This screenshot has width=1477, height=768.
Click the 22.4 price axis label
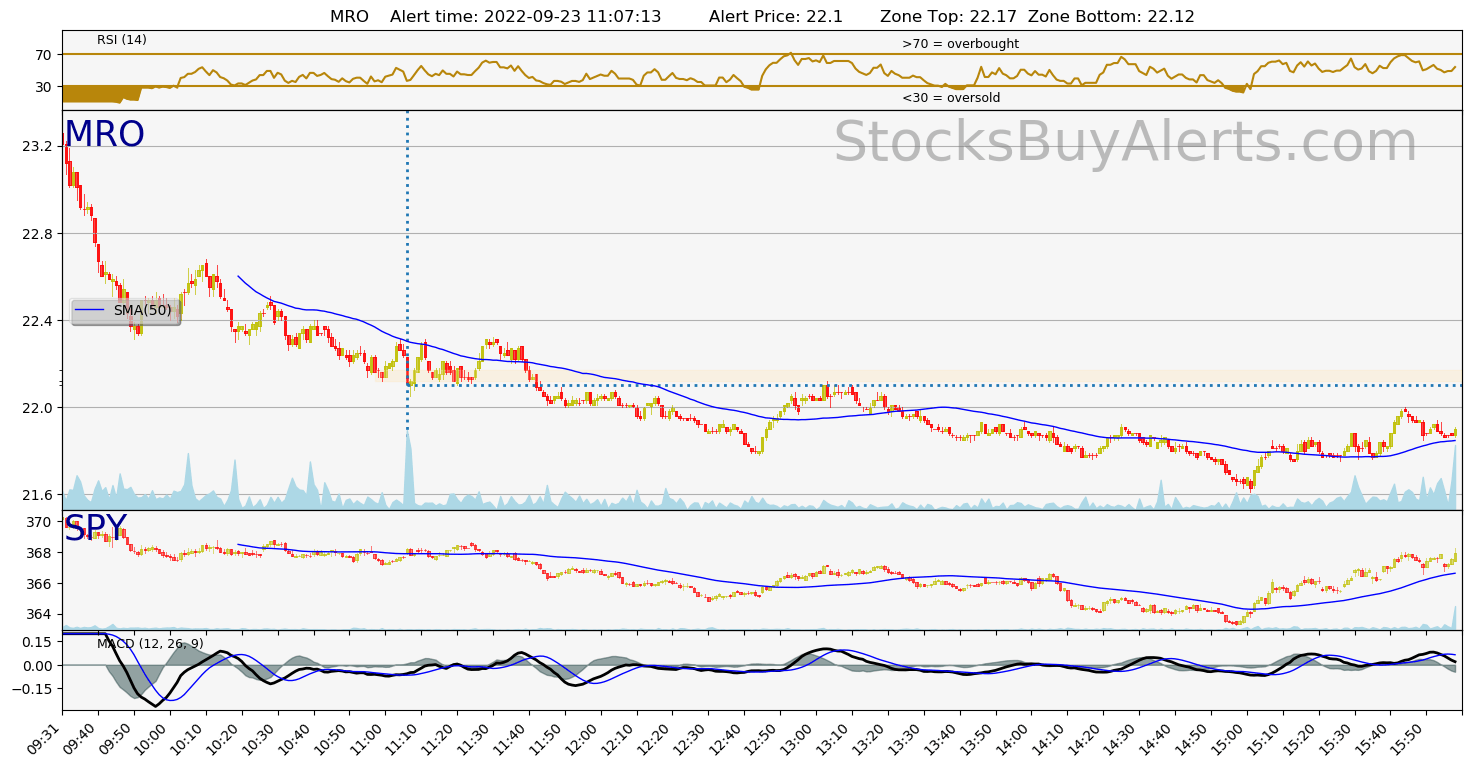click(x=39, y=321)
